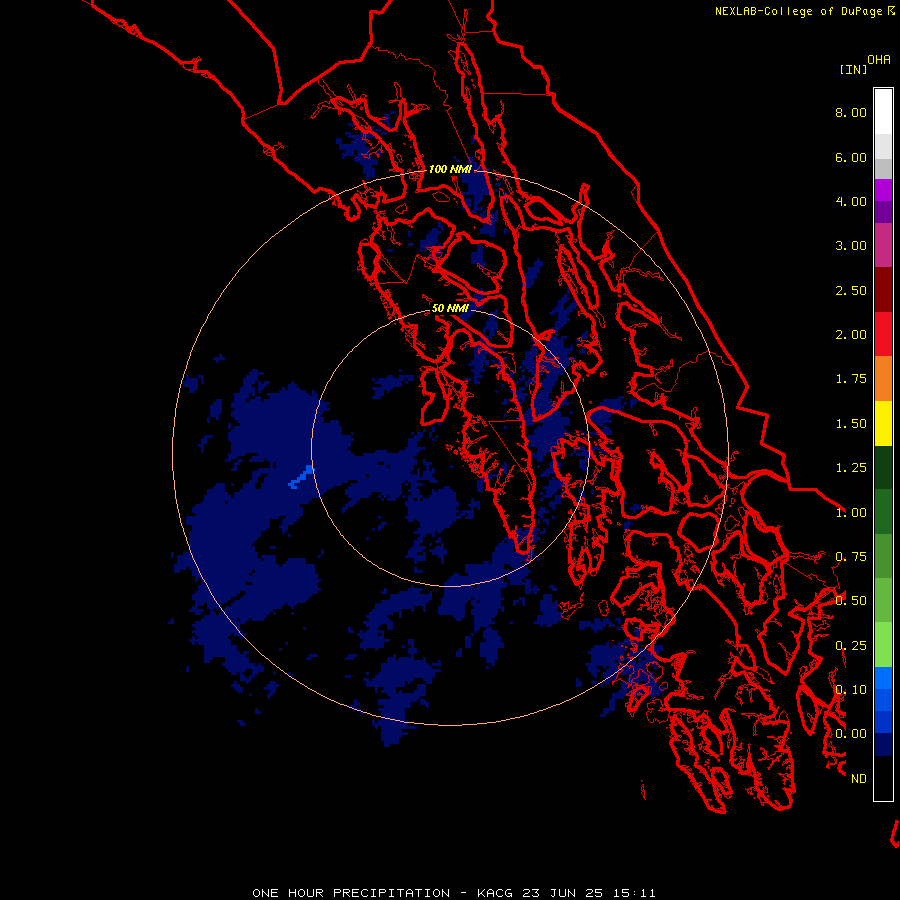This screenshot has height=900, width=900.
Task: Click the [IN] units label
Action: click(x=853, y=69)
